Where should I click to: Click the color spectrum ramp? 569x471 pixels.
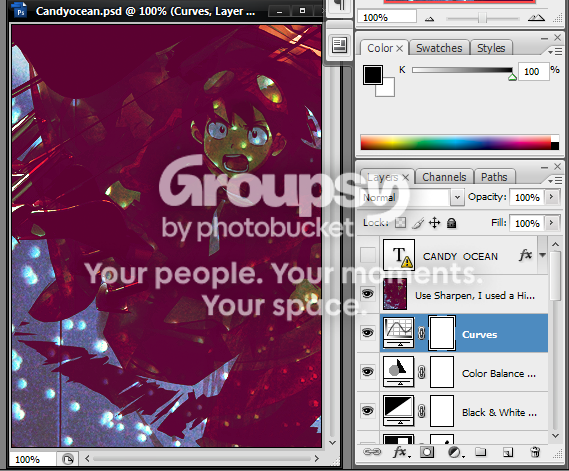click(x=459, y=142)
